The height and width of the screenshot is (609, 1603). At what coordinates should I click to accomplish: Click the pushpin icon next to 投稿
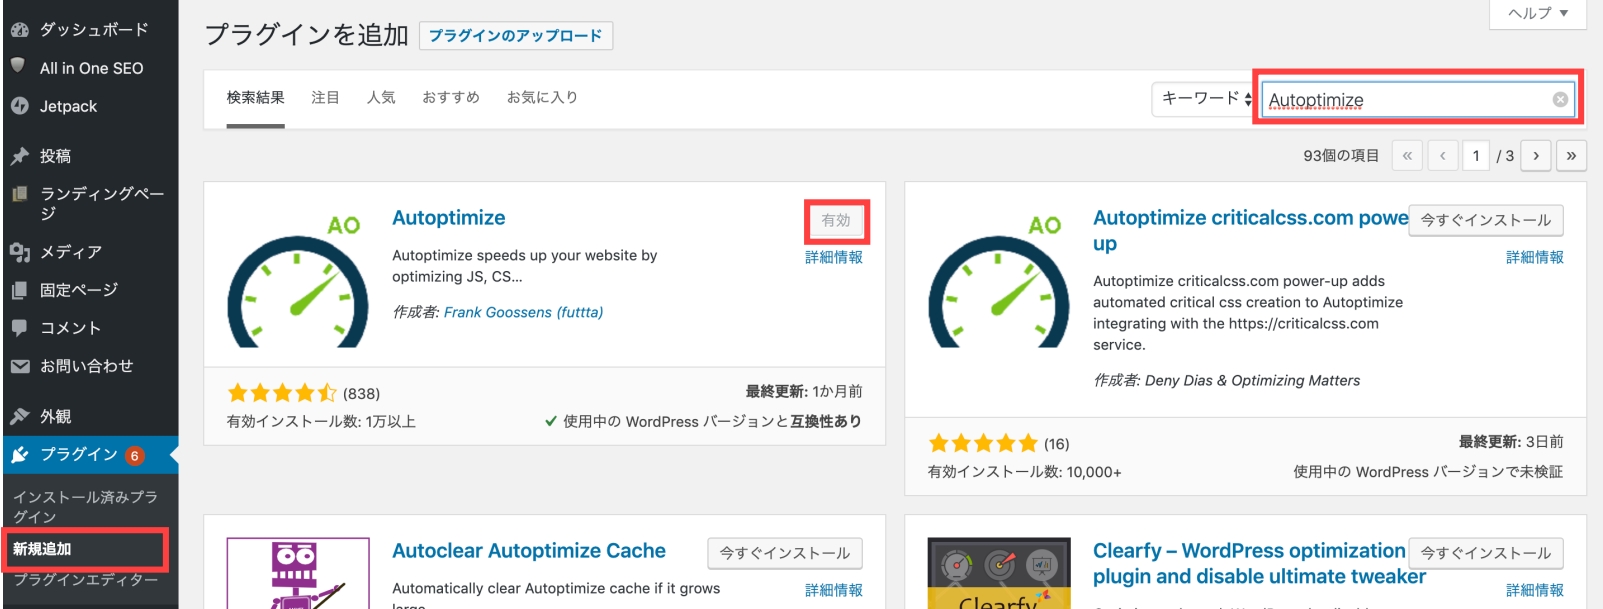(x=19, y=156)
